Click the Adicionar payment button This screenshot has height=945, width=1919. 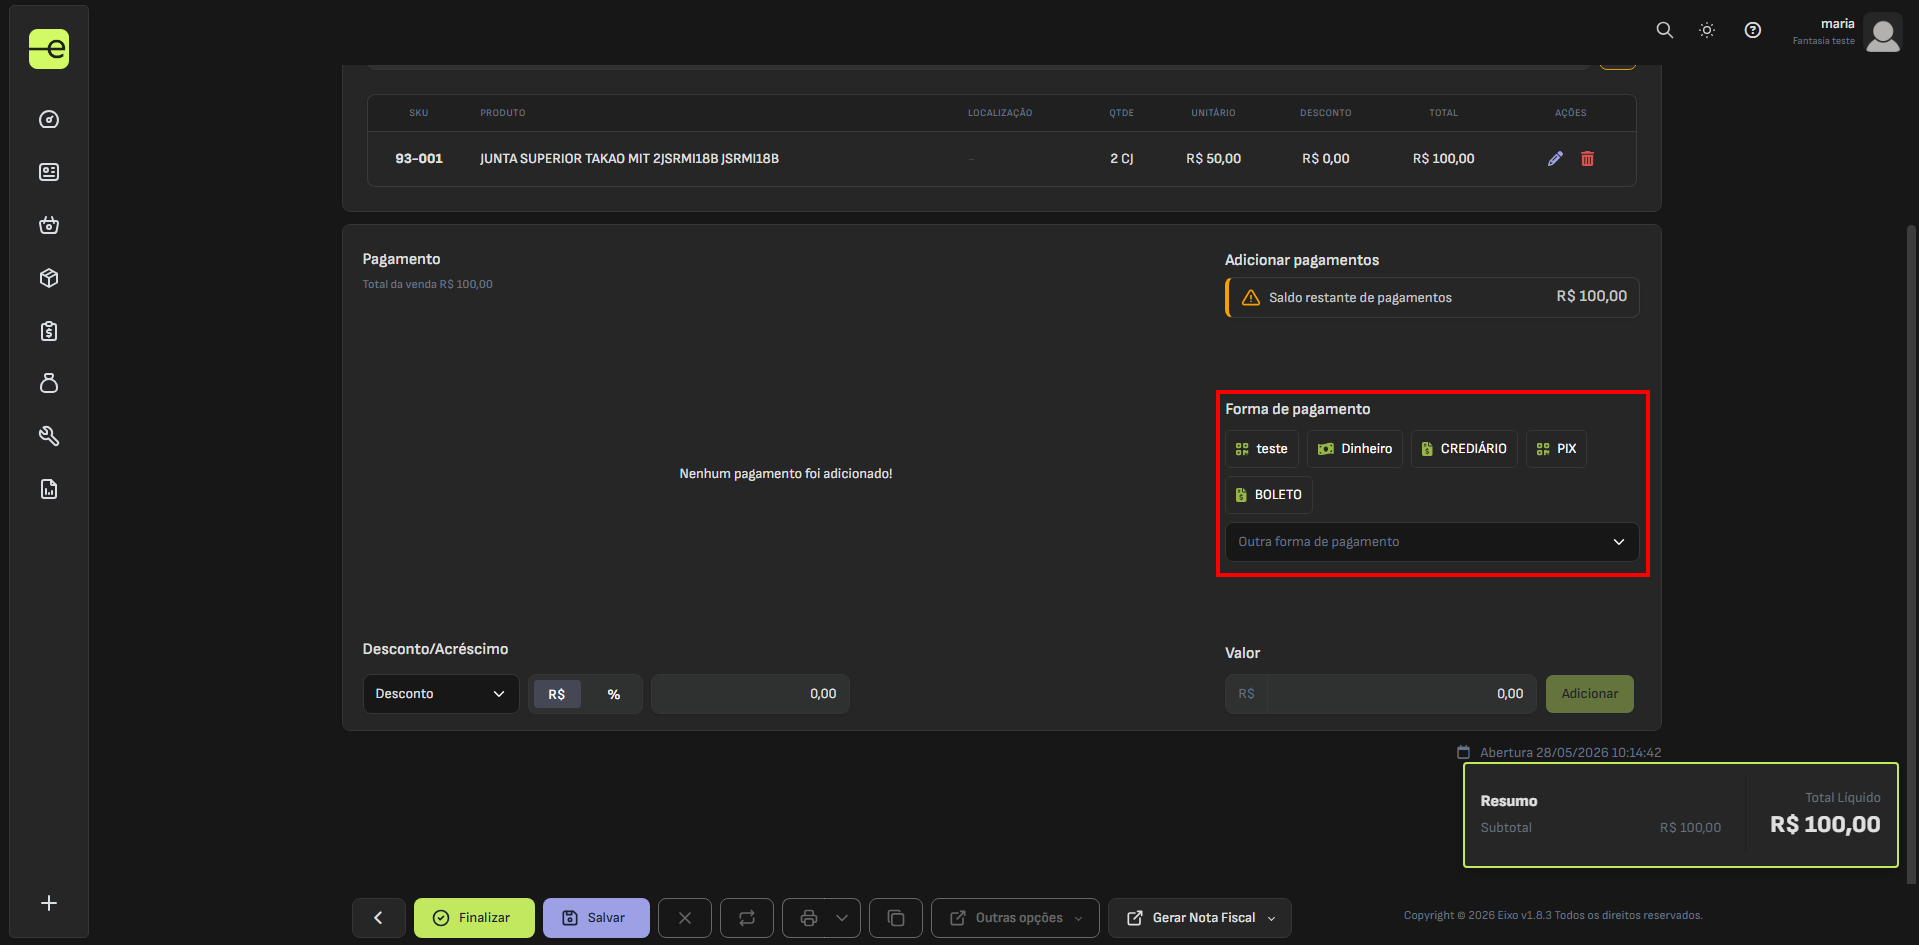pyautogui.click(x=1590, y=694)
